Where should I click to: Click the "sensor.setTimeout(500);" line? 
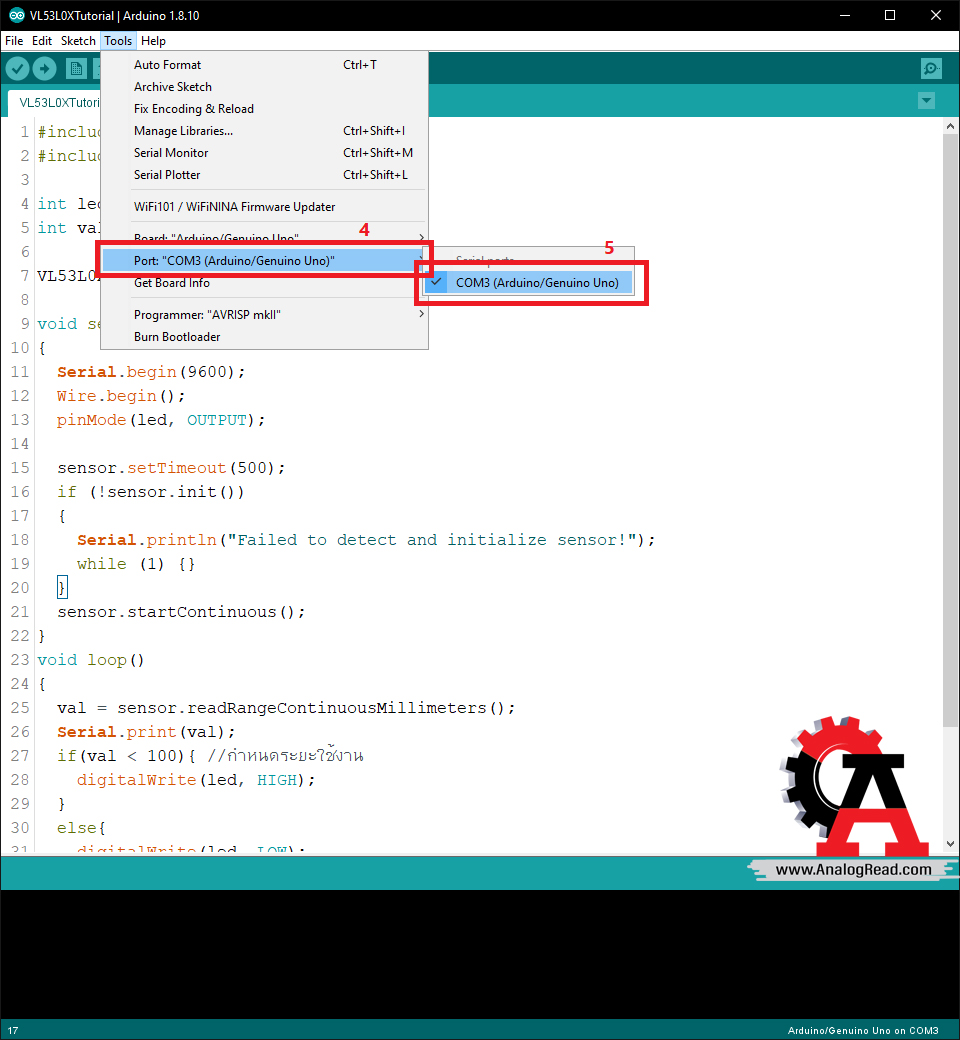coord(171,468)
